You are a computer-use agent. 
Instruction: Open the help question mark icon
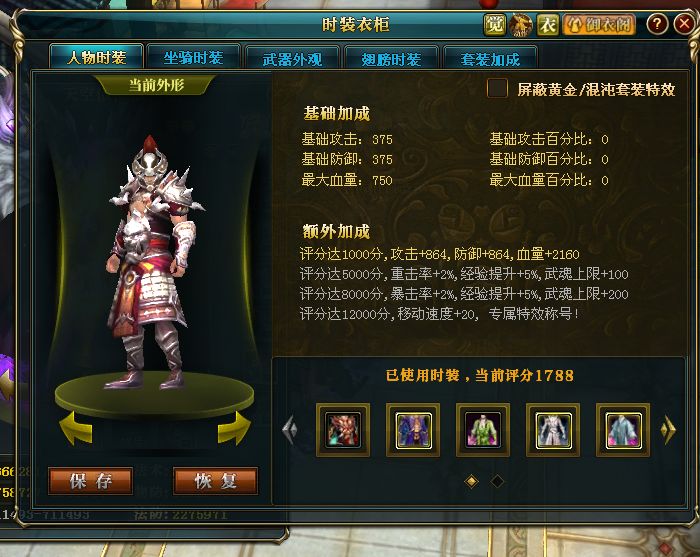[657, 24]
